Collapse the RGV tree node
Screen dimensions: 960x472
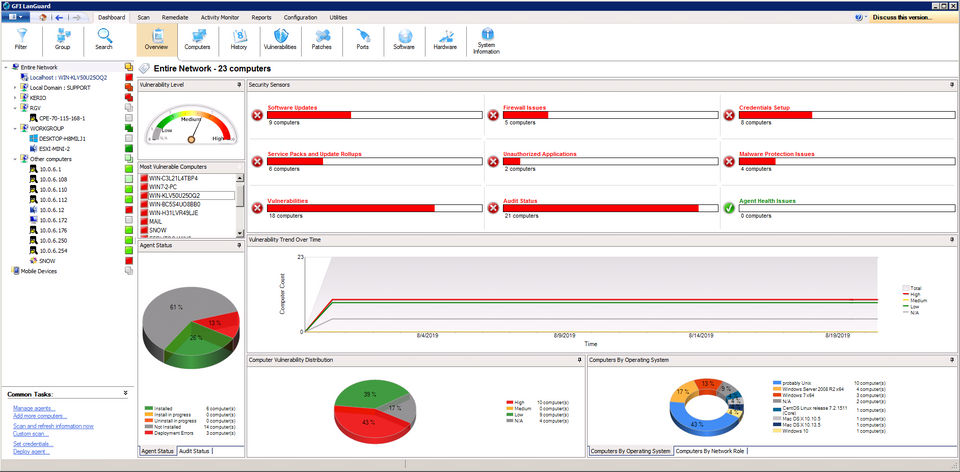pos(15,108)
